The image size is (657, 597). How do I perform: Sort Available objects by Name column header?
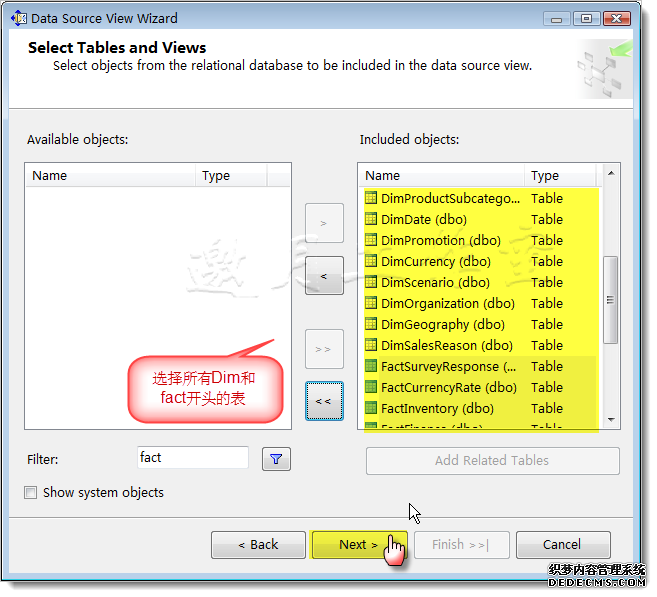(110, 176)
